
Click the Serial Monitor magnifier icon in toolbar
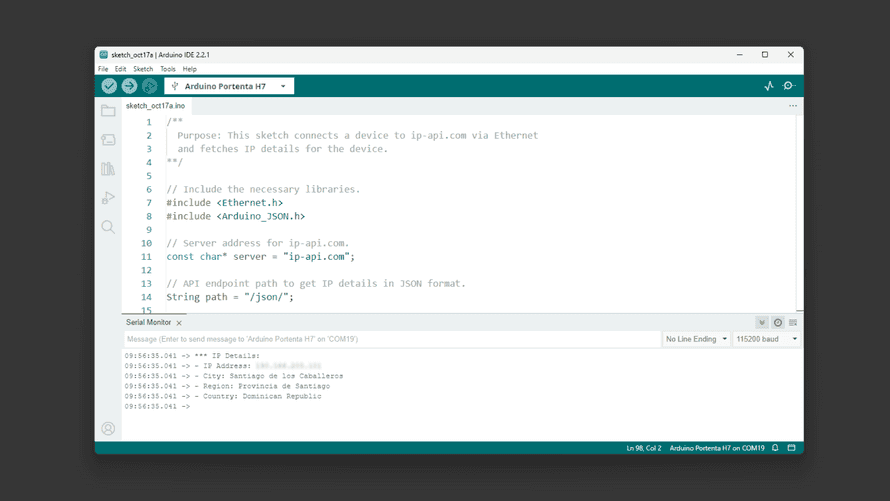(789, 86)
